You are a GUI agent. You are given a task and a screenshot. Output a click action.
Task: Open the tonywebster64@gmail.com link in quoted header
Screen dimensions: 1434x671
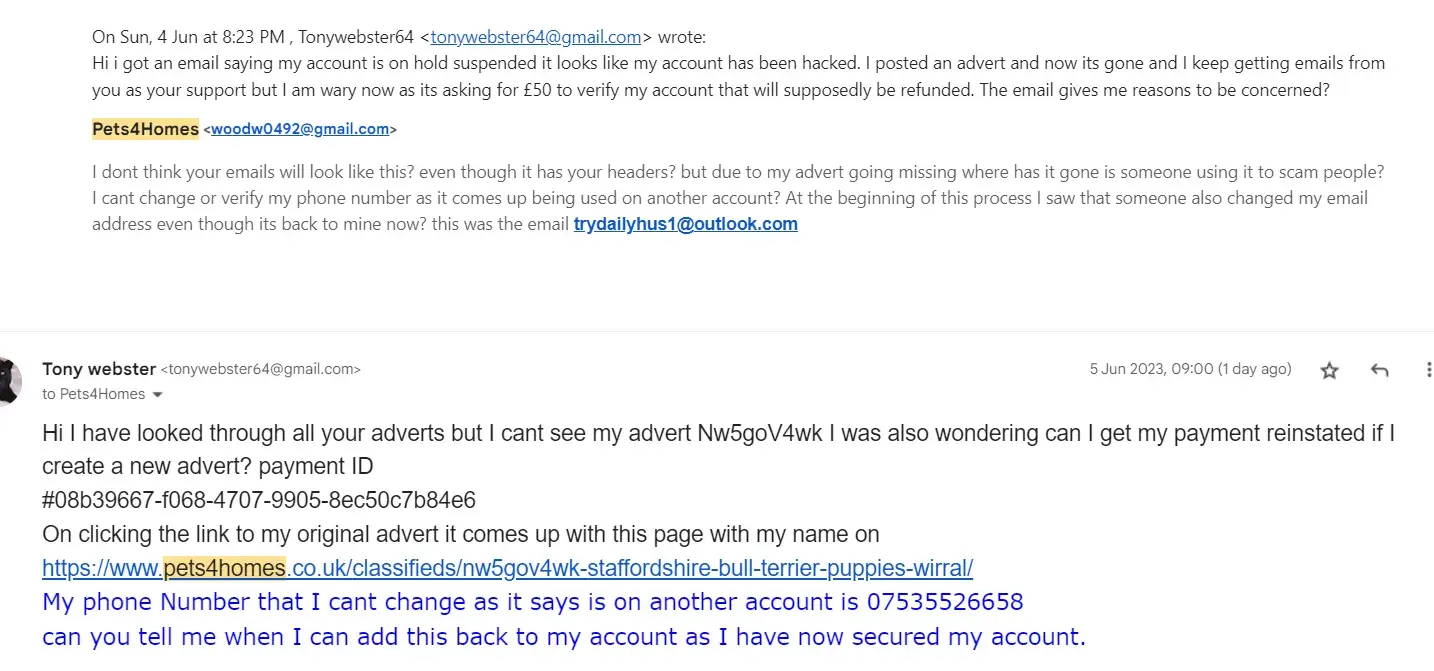coord(536,37)
